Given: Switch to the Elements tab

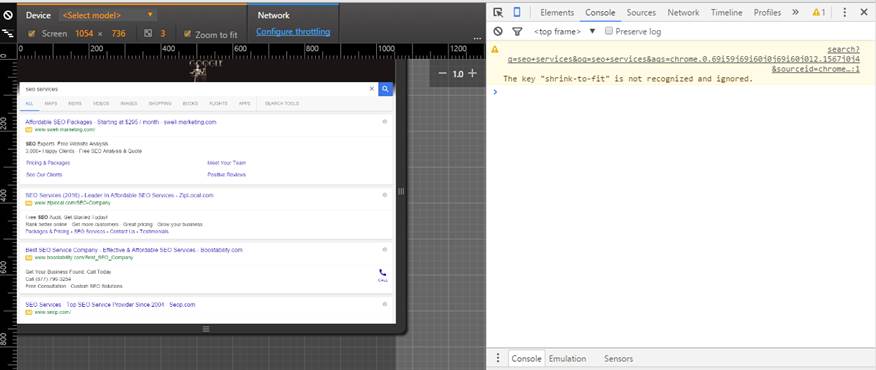Looking at the screenshot, I should click(x=557, y=12).
